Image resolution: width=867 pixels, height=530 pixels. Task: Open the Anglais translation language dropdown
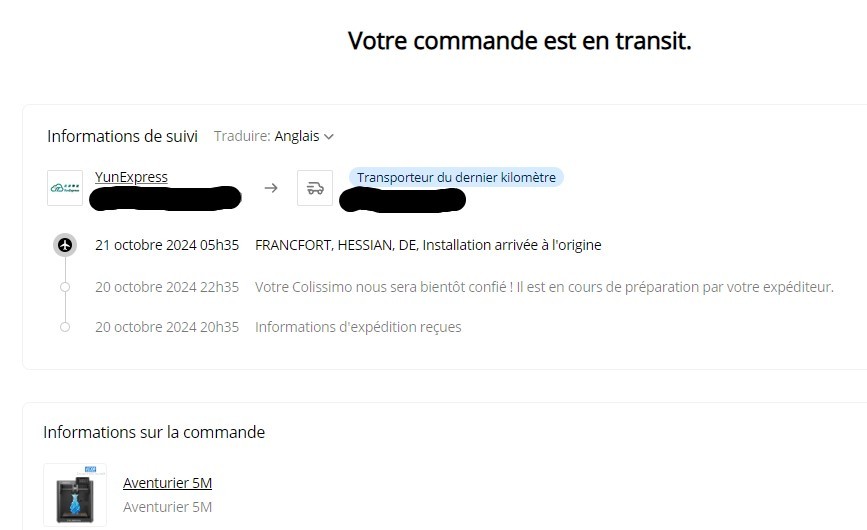(304, 136)
